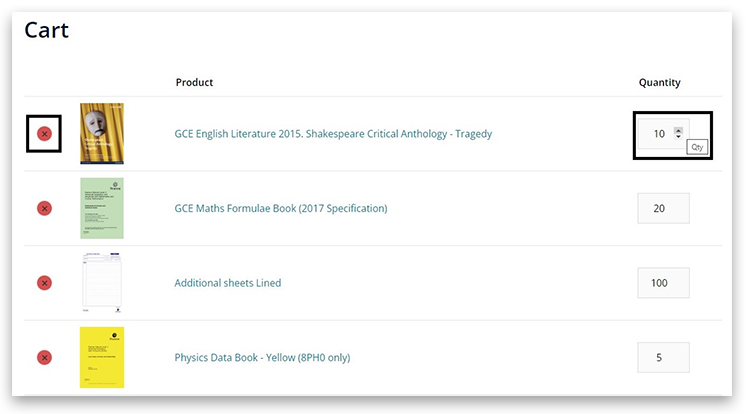Screen dimensions: 750x414
Task: Remove Physics Data Book from cart
Action: pos(44,357)
